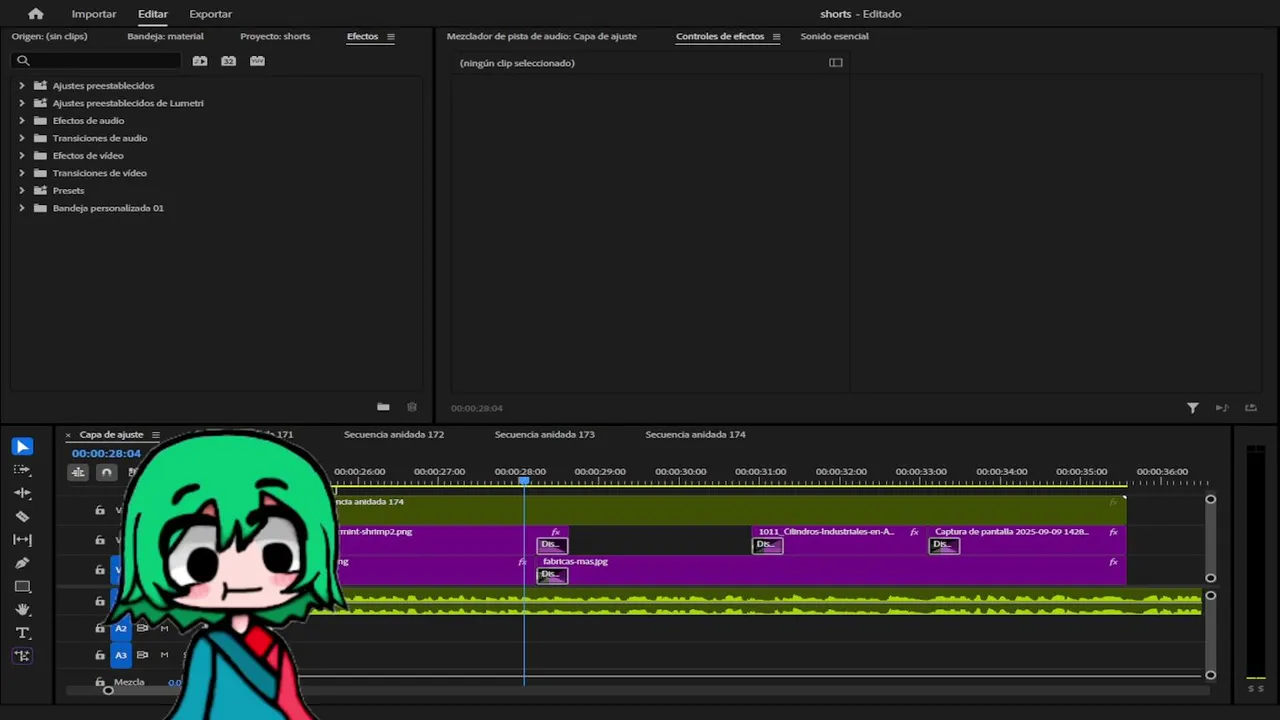
Task: Click the magnifier icon in Effects search
Action: [23, 61]
